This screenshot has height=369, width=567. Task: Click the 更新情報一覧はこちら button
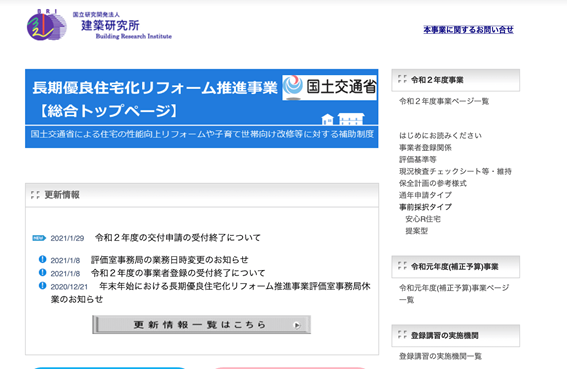(x=201, y=325)
